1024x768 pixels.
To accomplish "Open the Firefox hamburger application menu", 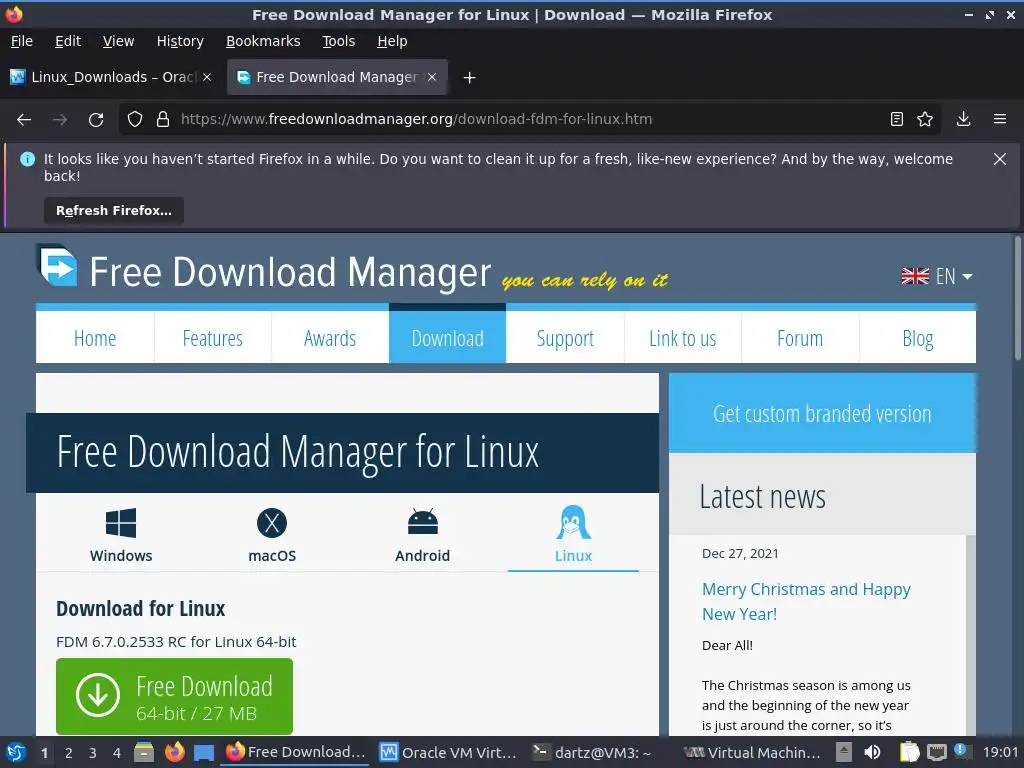I will click(1000, 119).
